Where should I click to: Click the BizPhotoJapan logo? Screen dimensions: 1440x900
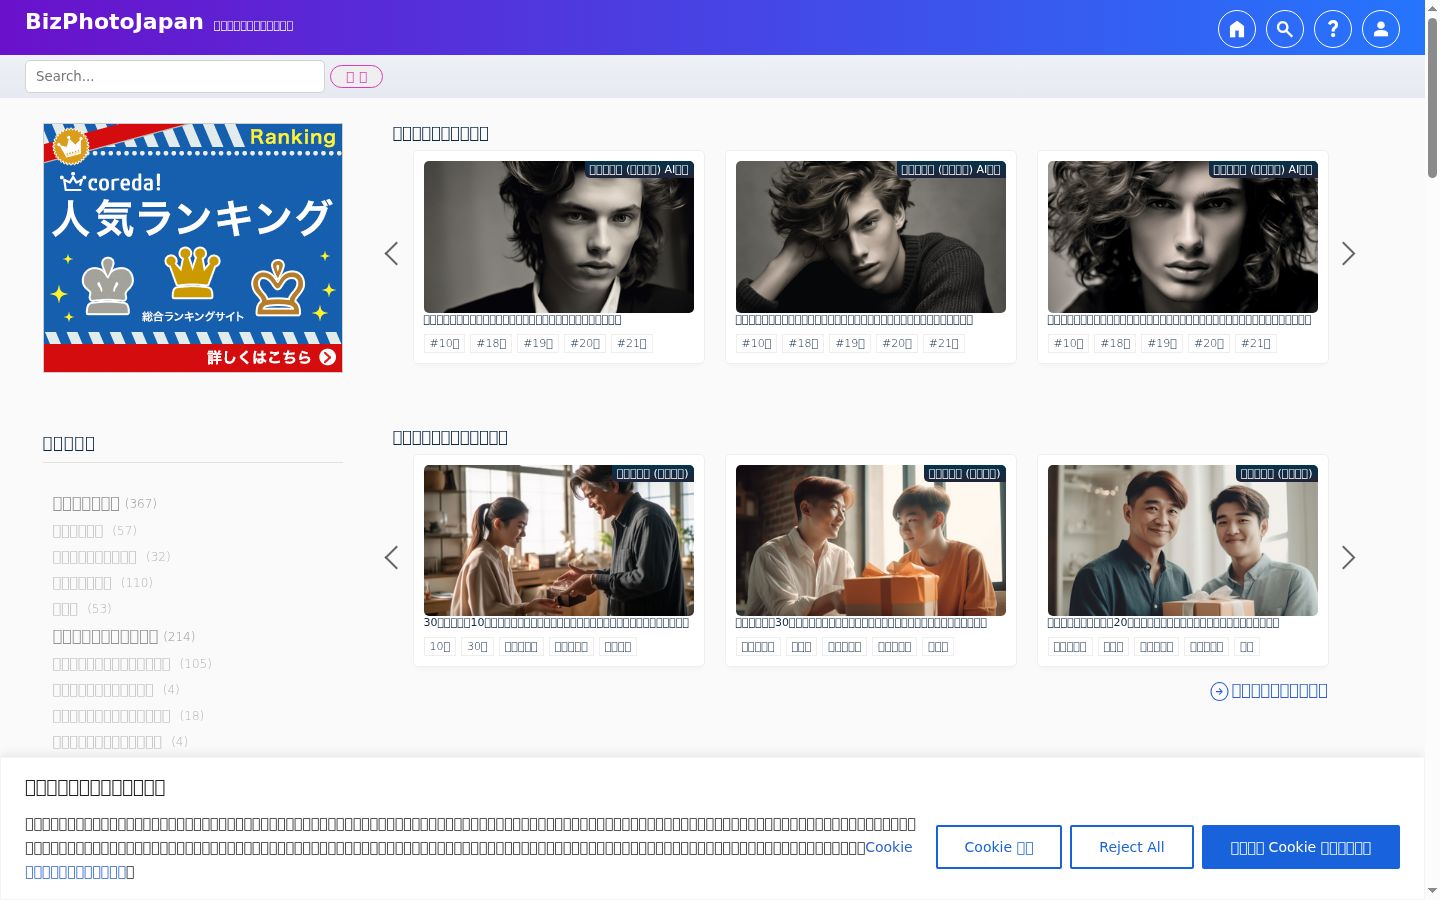click(114, 22)
